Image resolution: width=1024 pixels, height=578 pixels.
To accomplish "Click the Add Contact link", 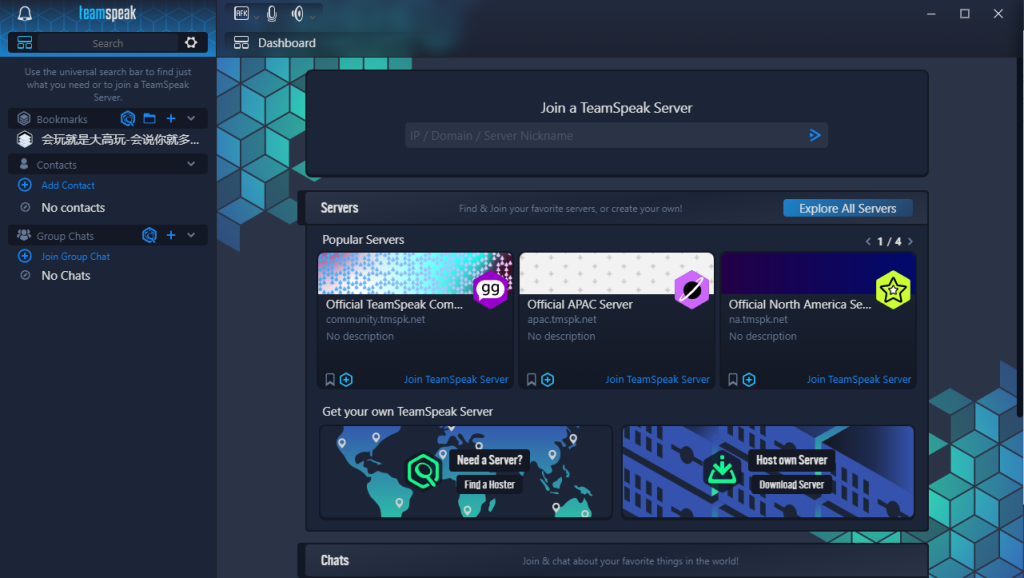I will [68, 186].
